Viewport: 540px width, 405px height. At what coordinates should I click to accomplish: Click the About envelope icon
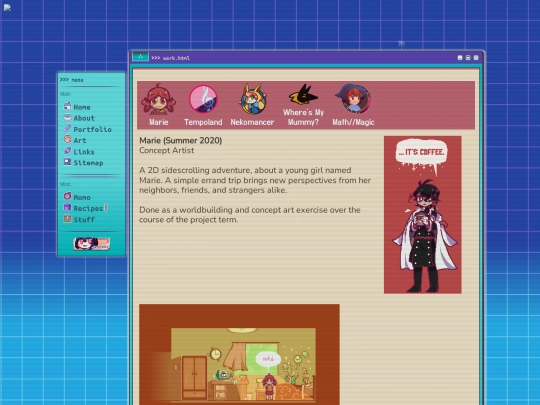pos(68,117)
